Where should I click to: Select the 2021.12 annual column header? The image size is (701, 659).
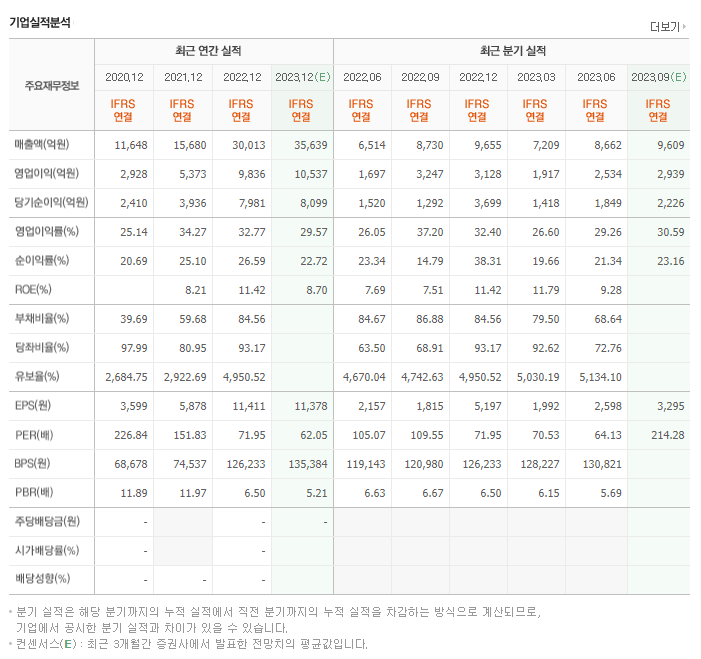[x=183, y=77]
